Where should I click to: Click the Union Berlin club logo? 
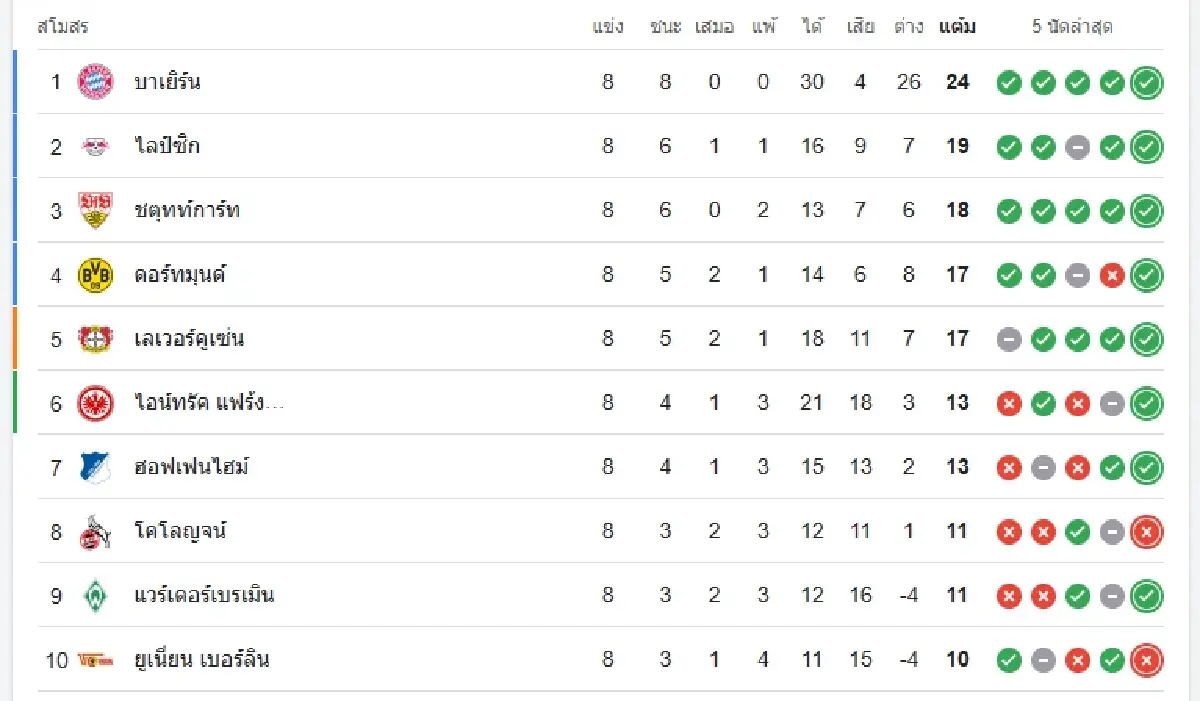click(x=96, y=660)
